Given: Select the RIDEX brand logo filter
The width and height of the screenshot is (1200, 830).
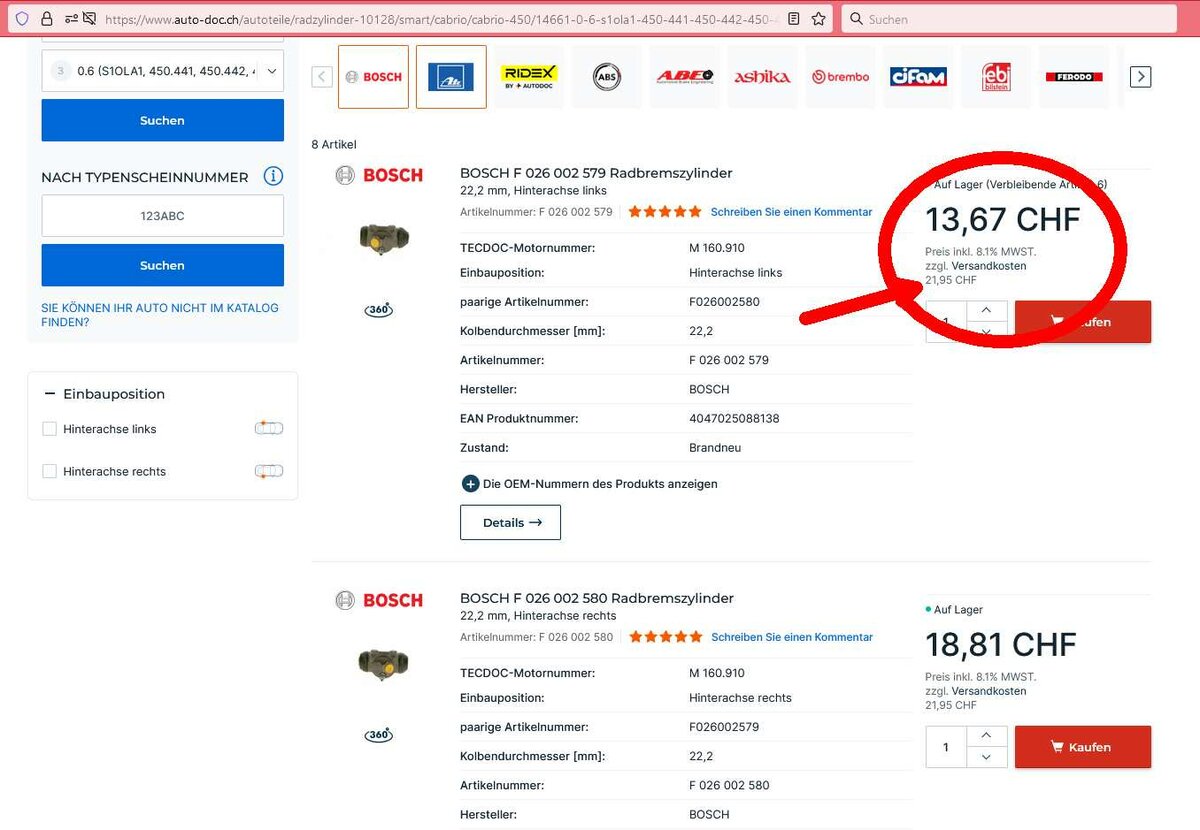Looking at the screenshot, I should (x=529, y=77).
